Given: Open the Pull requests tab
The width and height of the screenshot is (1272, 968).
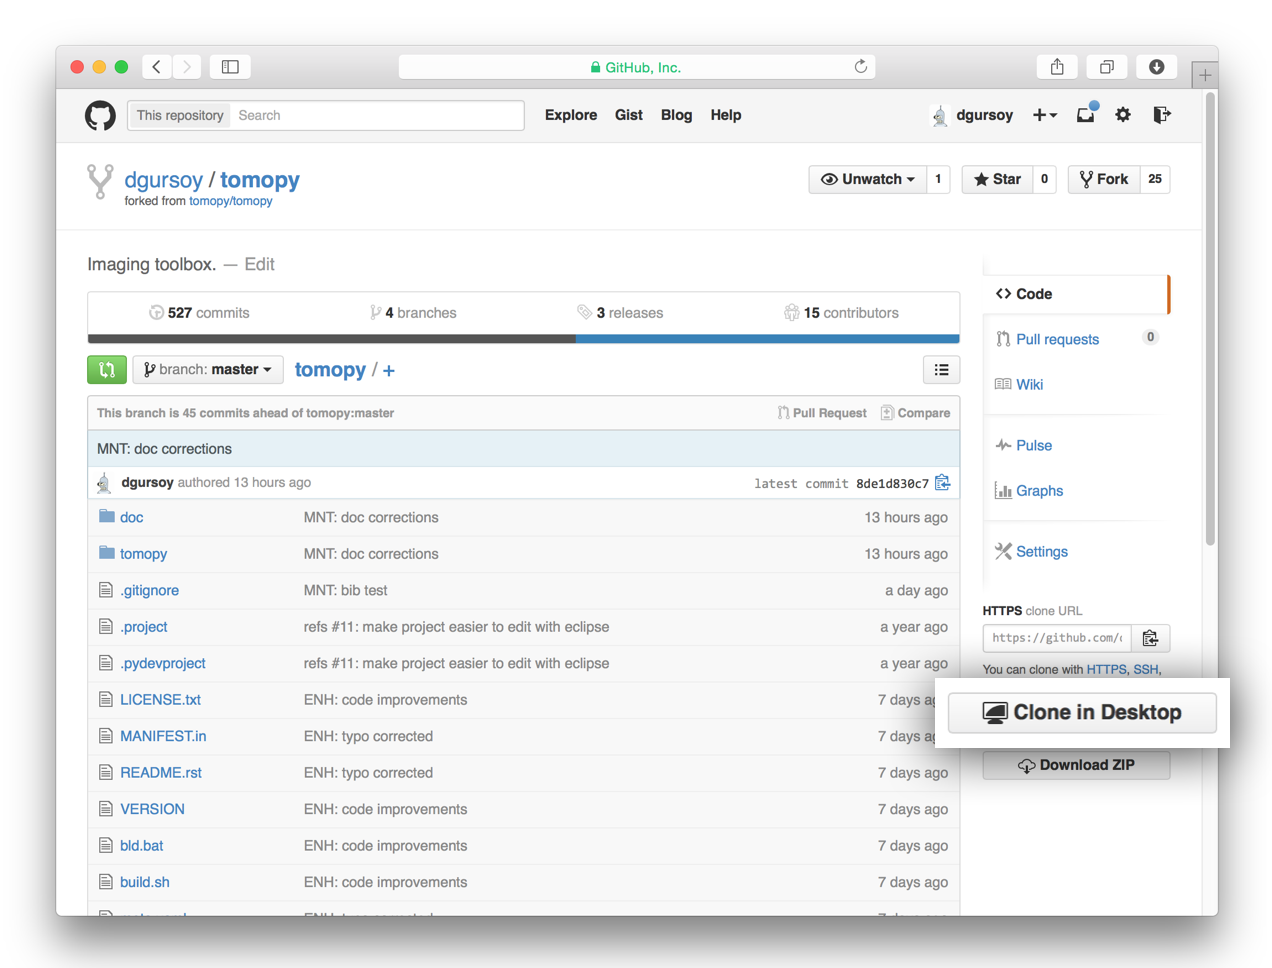Looking at the screenshot, I should pyautogui.click(x=1057, y=339).
